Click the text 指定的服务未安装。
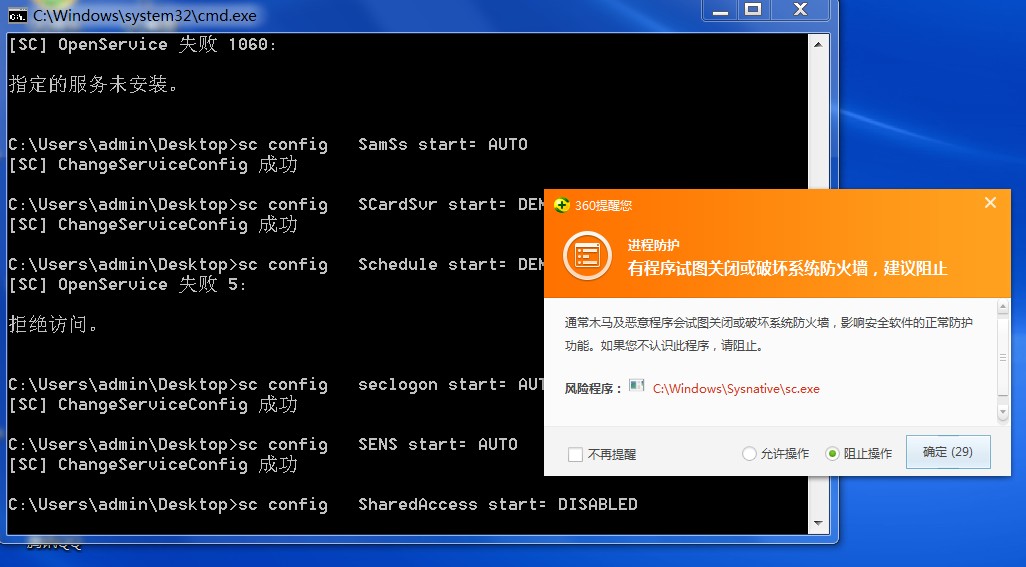The height and width of the screenshot is (567, 1026). (93, 84)
